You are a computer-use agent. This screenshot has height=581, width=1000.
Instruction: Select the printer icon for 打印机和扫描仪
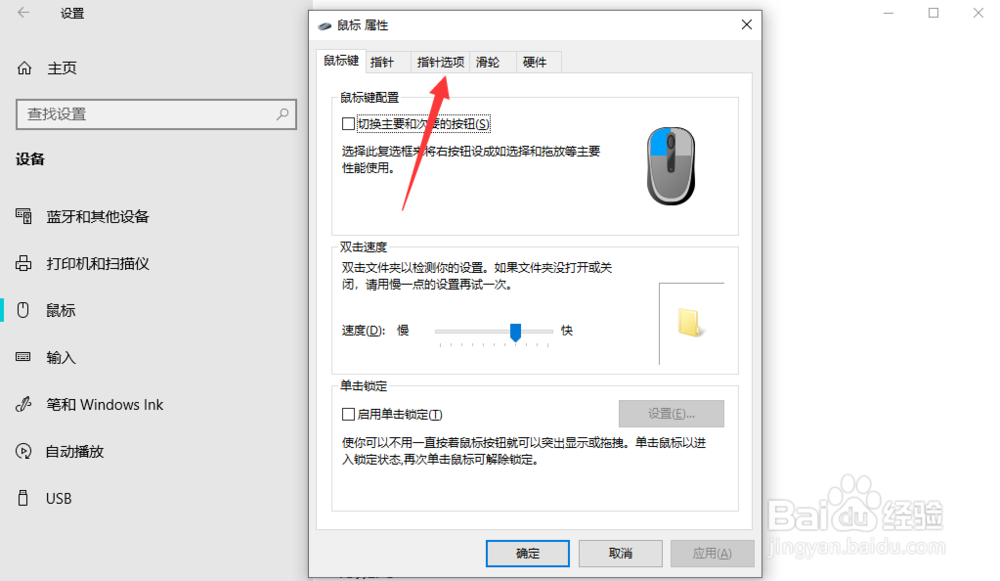[24, 263]
